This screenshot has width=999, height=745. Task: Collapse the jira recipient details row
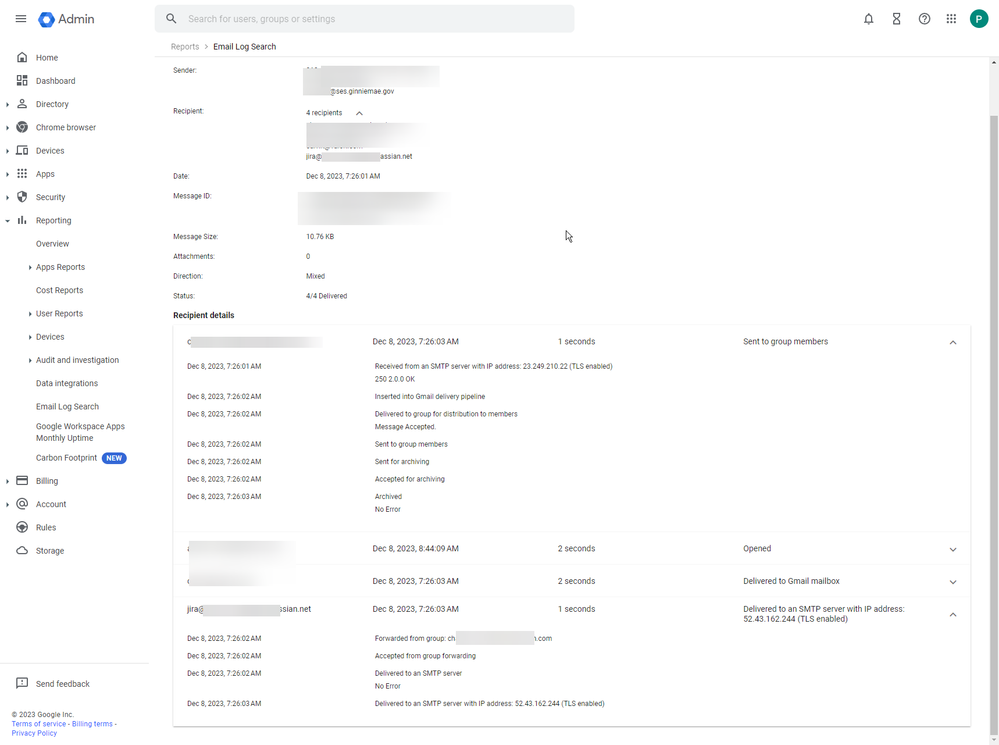(x=953, y=614)
